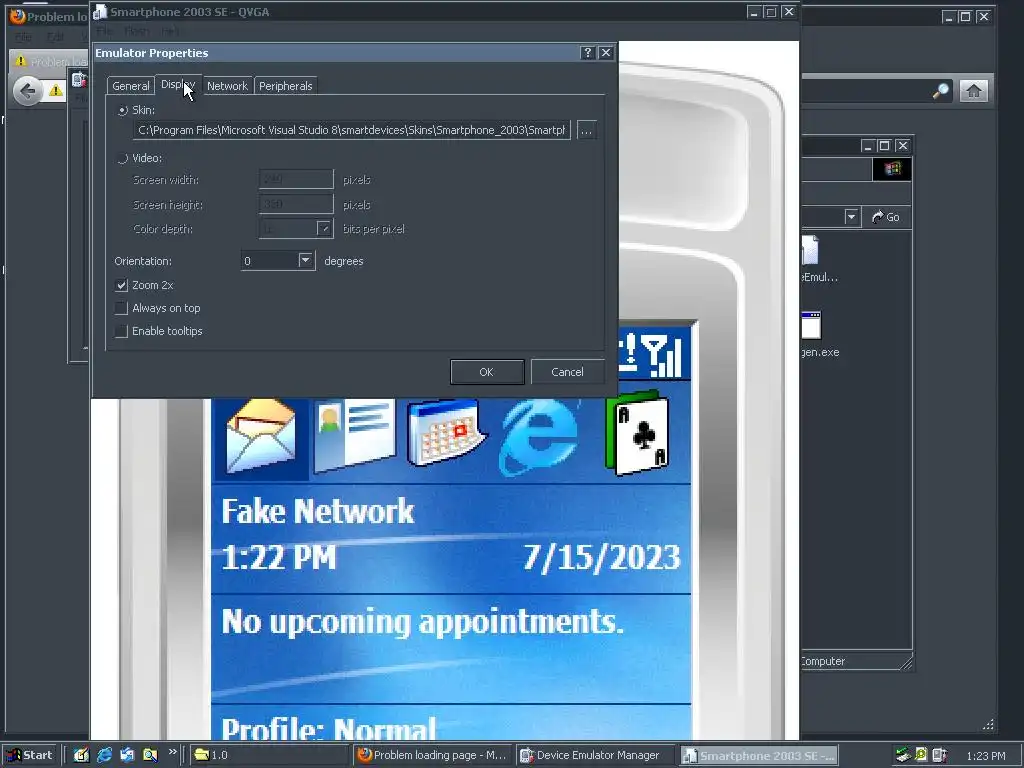1024x768 pixels.
Task: Check the Enable tooltips option
Action: pos(121,331)
